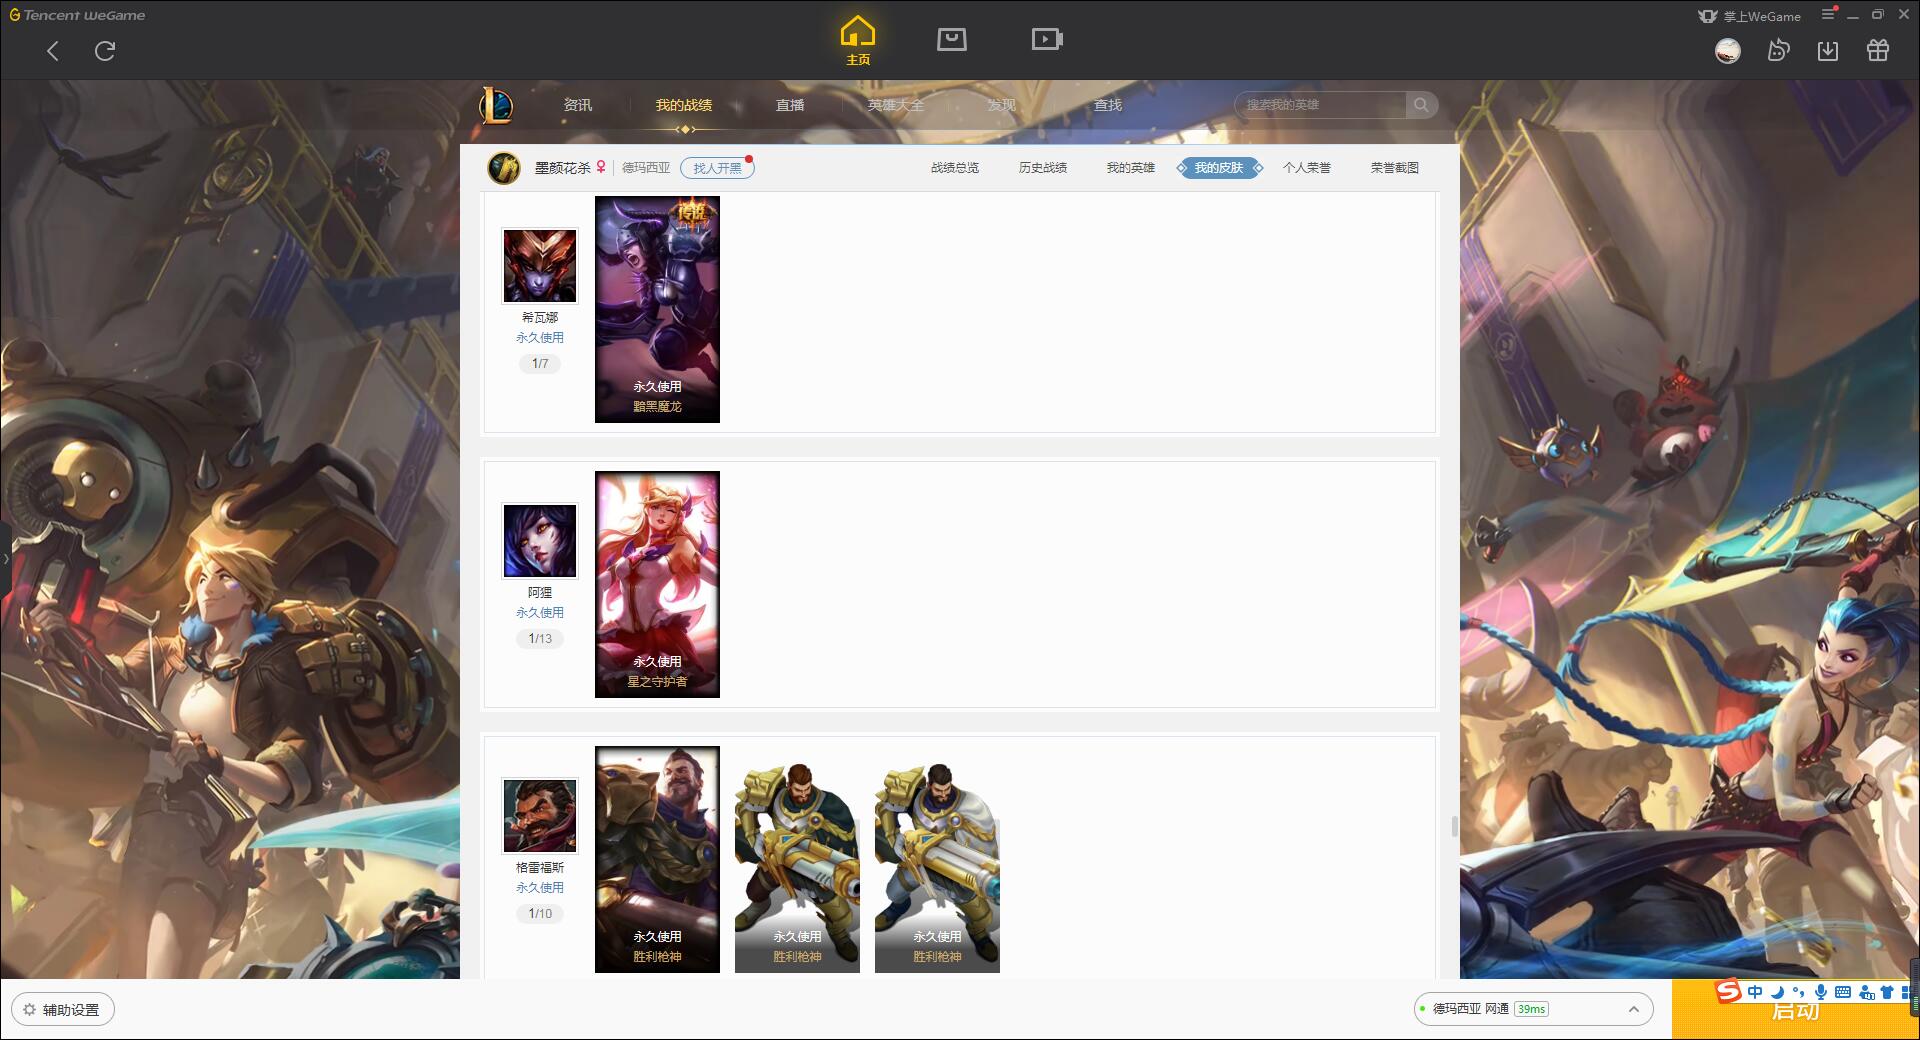Expand the 德玛西亚 网通 server selector

(x=1532, y=1009)
